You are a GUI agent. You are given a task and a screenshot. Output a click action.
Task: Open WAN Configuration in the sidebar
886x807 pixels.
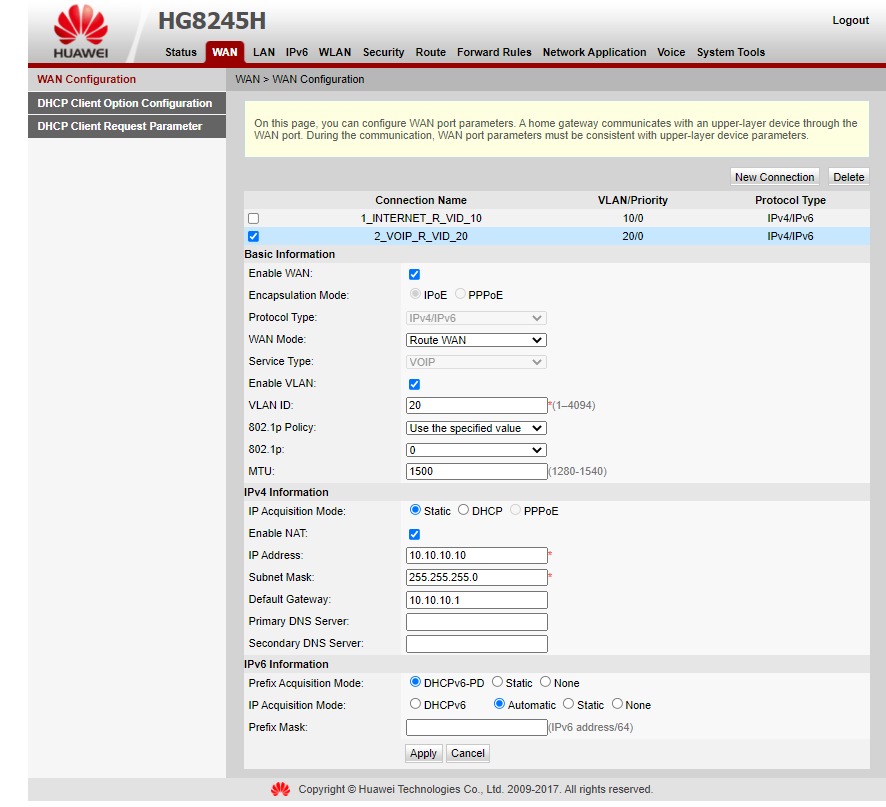coord(127,79)
